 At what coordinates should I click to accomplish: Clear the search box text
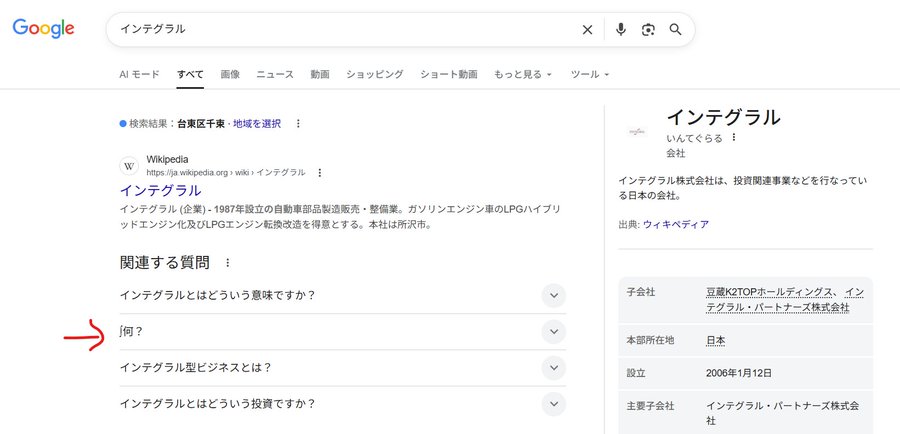(587, 30)
